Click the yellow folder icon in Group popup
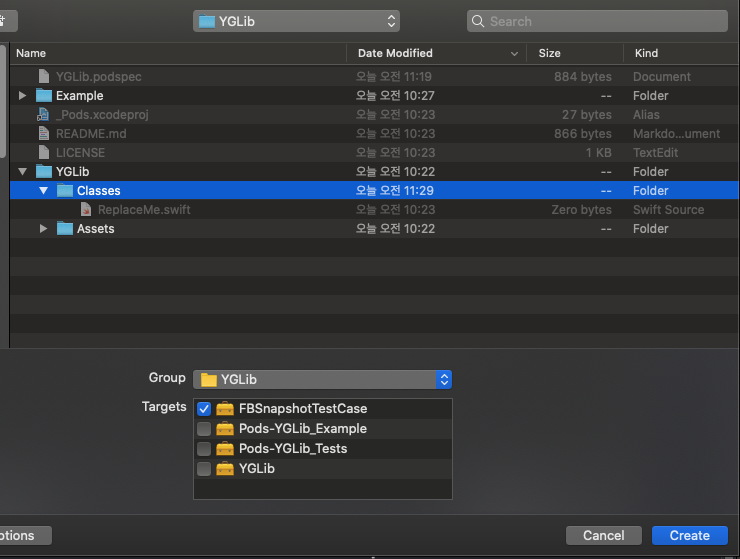Viewport: 740px width, 559px height. pyautogui.click(x=209, y=380)
